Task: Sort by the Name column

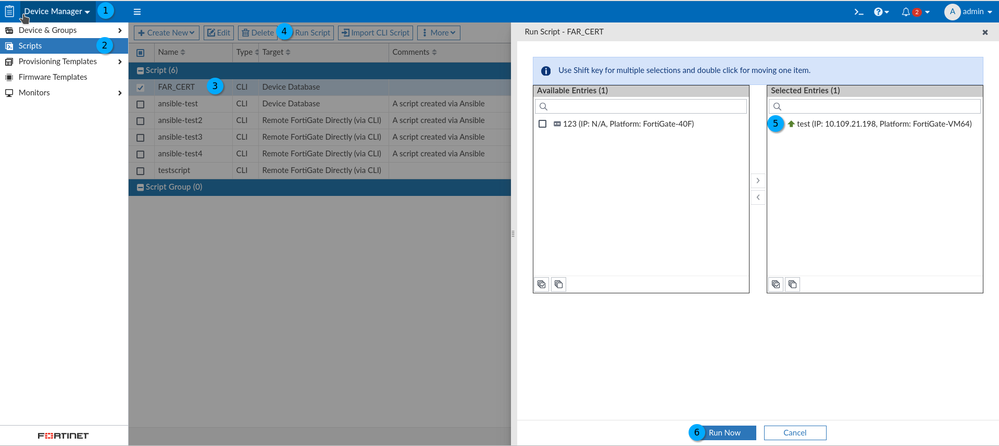Action: click(x=172, y=52)
